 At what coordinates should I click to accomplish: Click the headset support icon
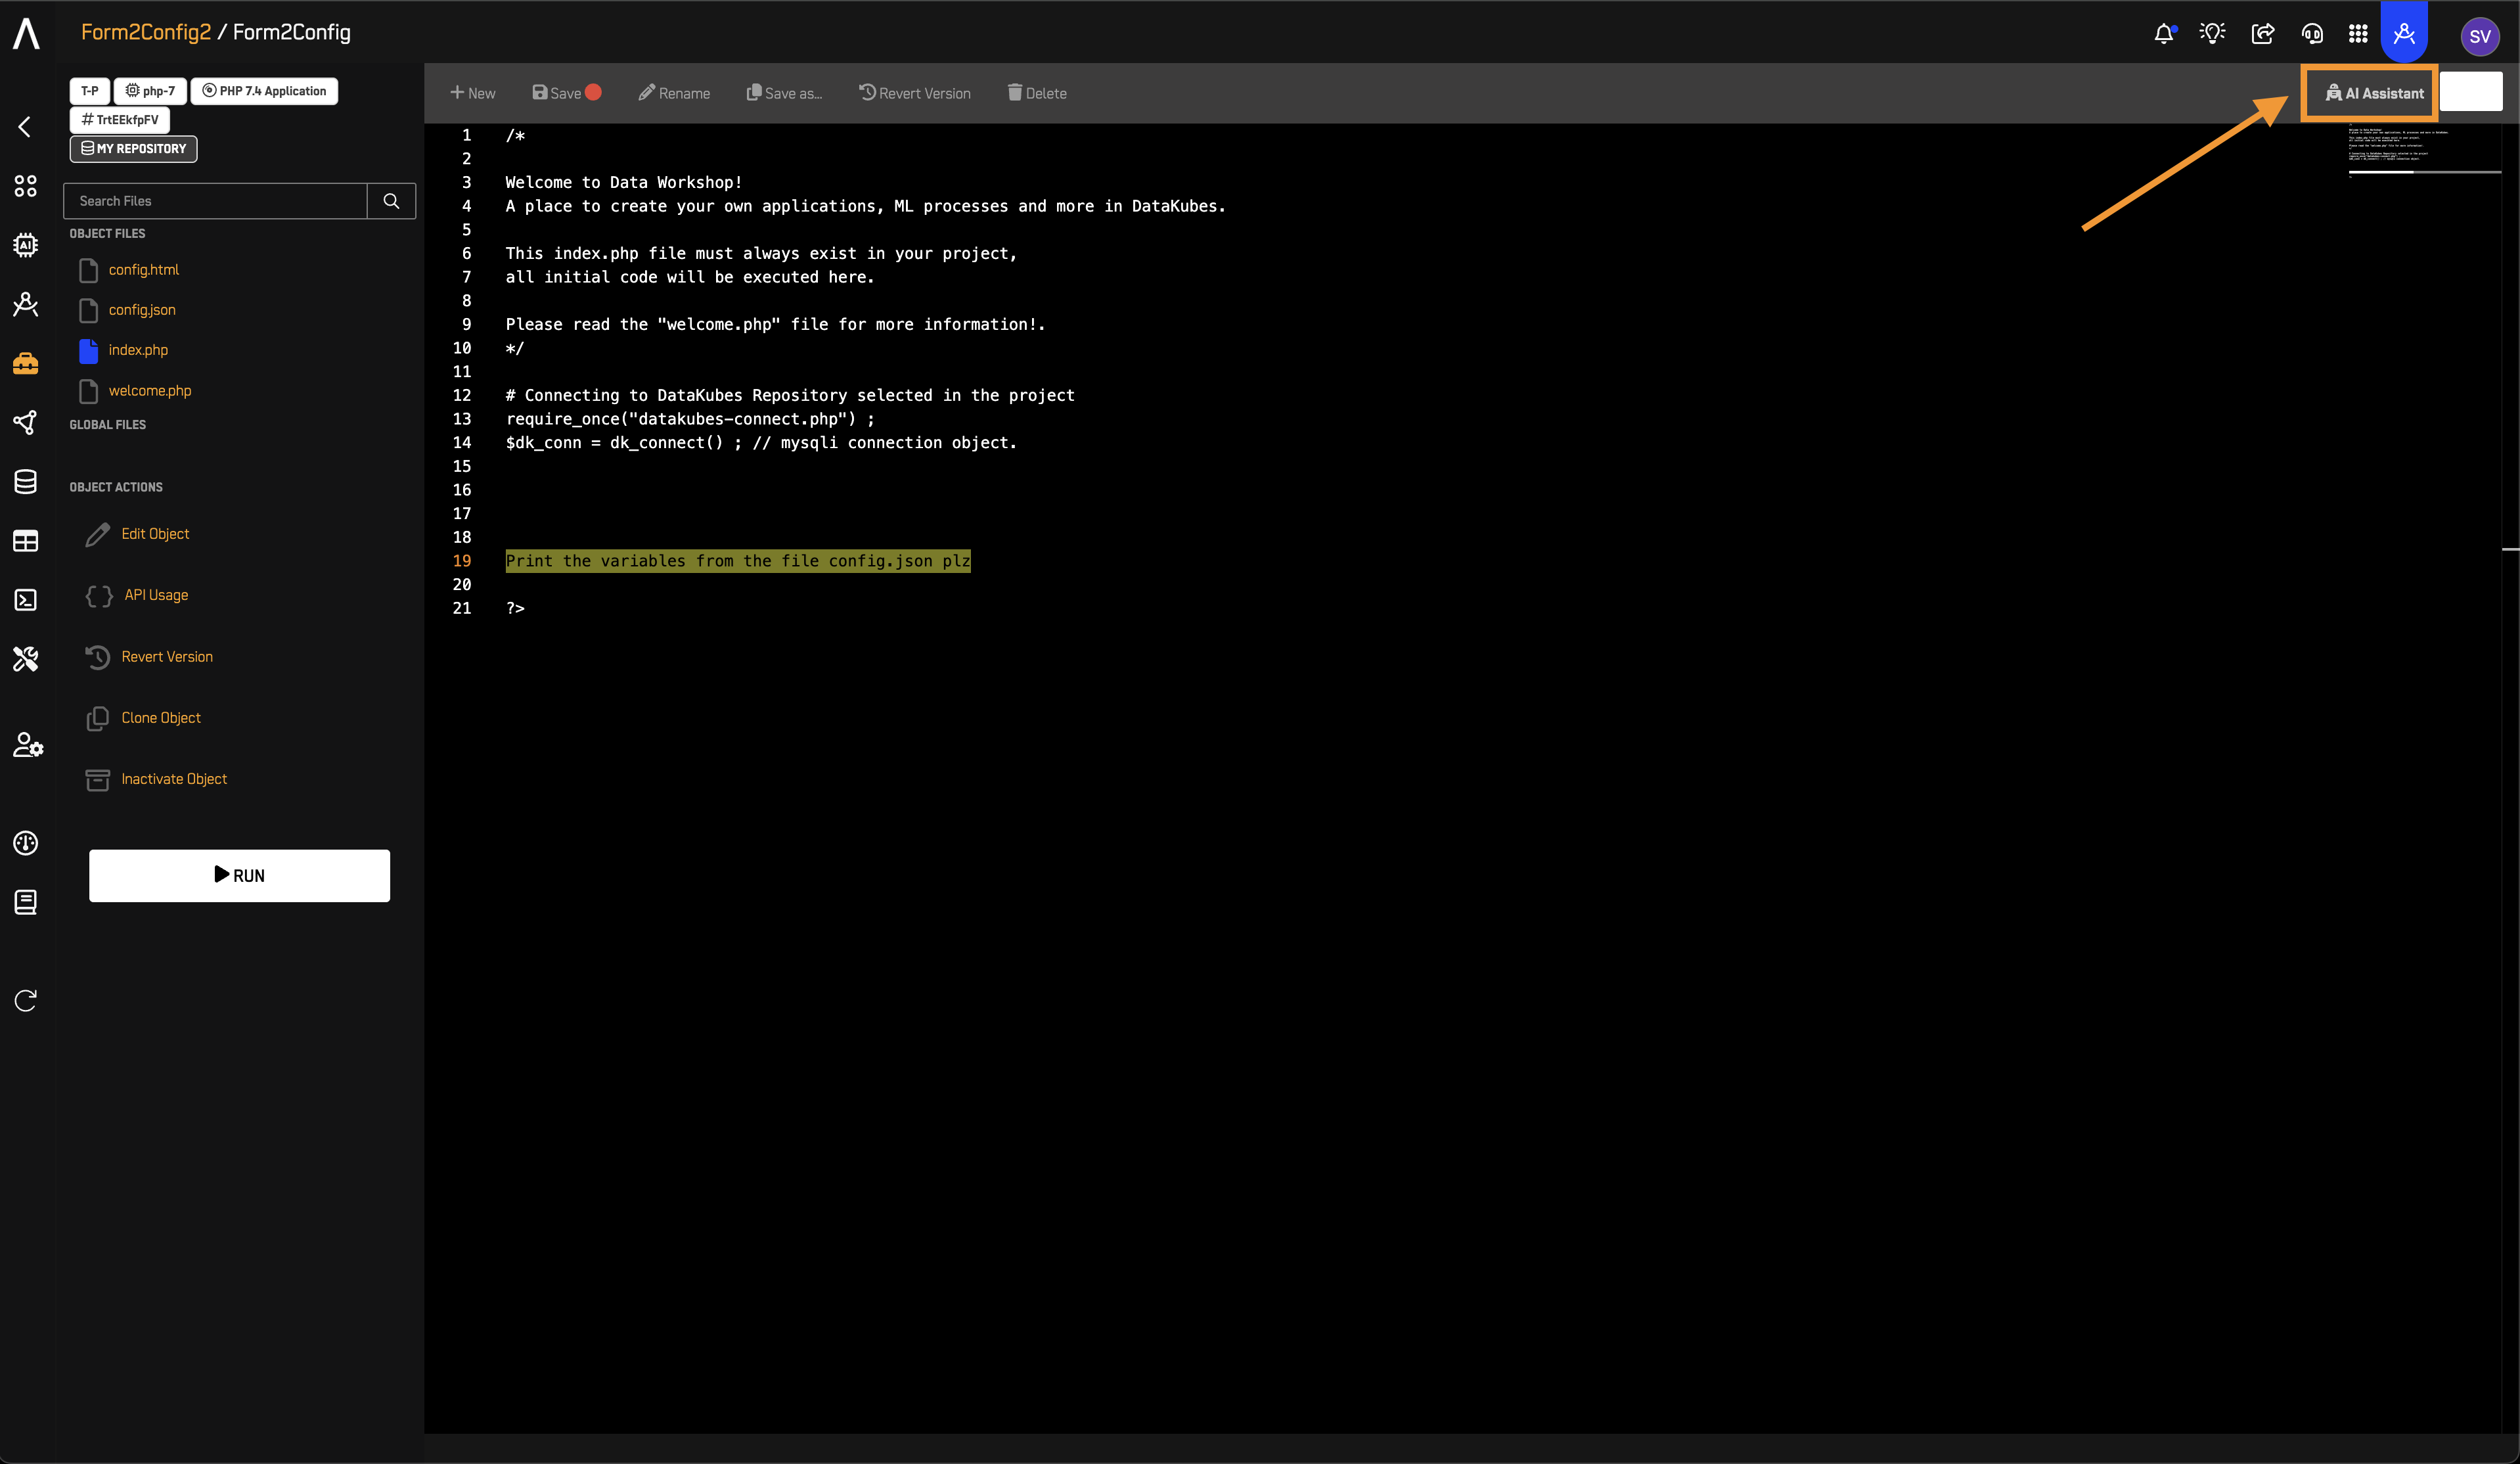(2312, 34)
